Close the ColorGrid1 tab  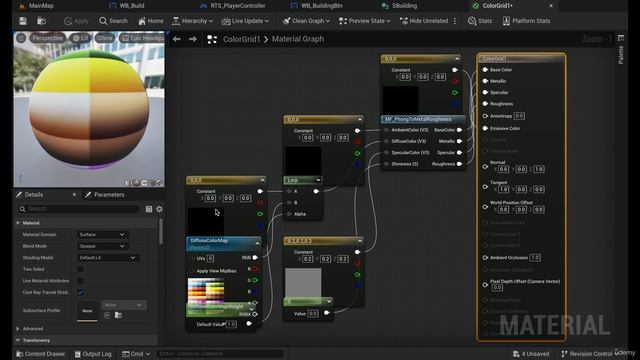[551, 6]
